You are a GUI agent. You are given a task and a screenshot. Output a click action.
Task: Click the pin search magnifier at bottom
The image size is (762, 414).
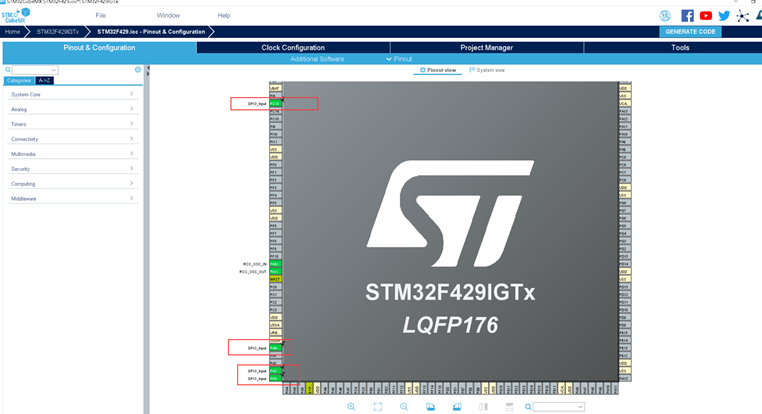(x=528, y=407)
